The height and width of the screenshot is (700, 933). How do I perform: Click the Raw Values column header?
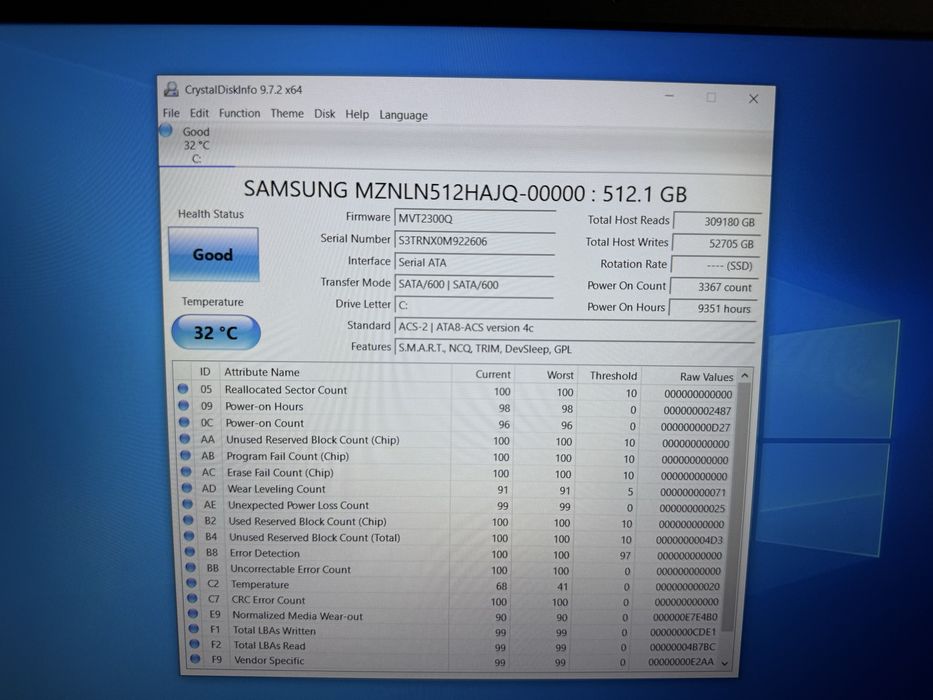point(690,377)
